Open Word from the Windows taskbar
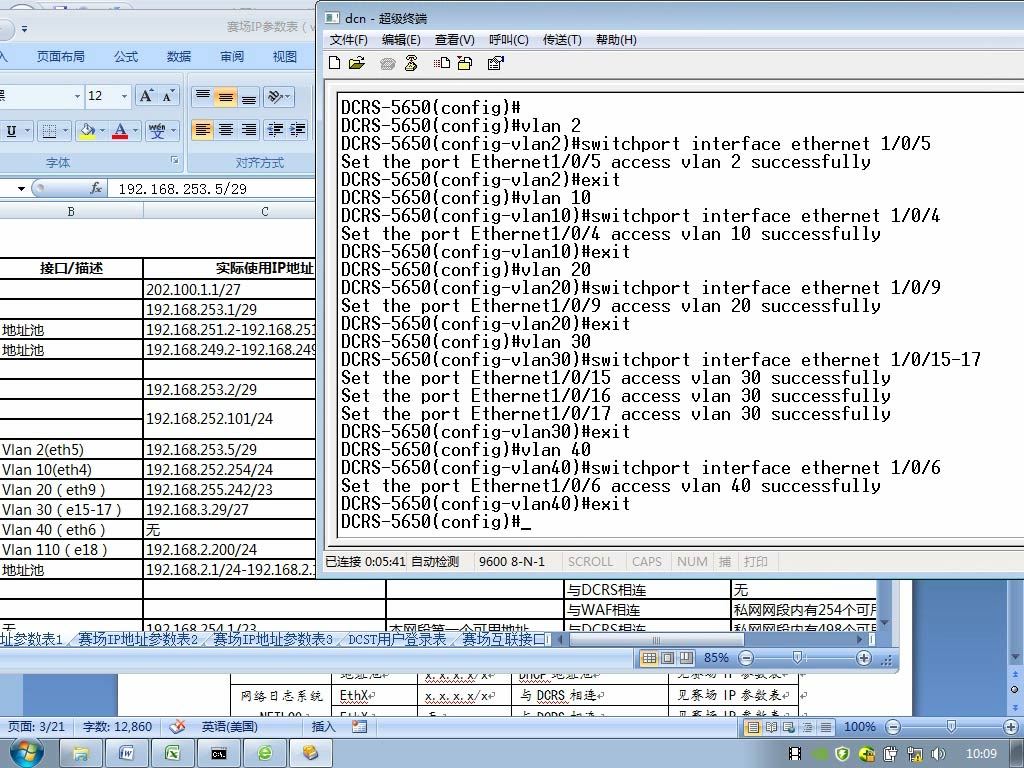Image resolution: width=1024 pixels, height=768 pixels. point(127,754)
